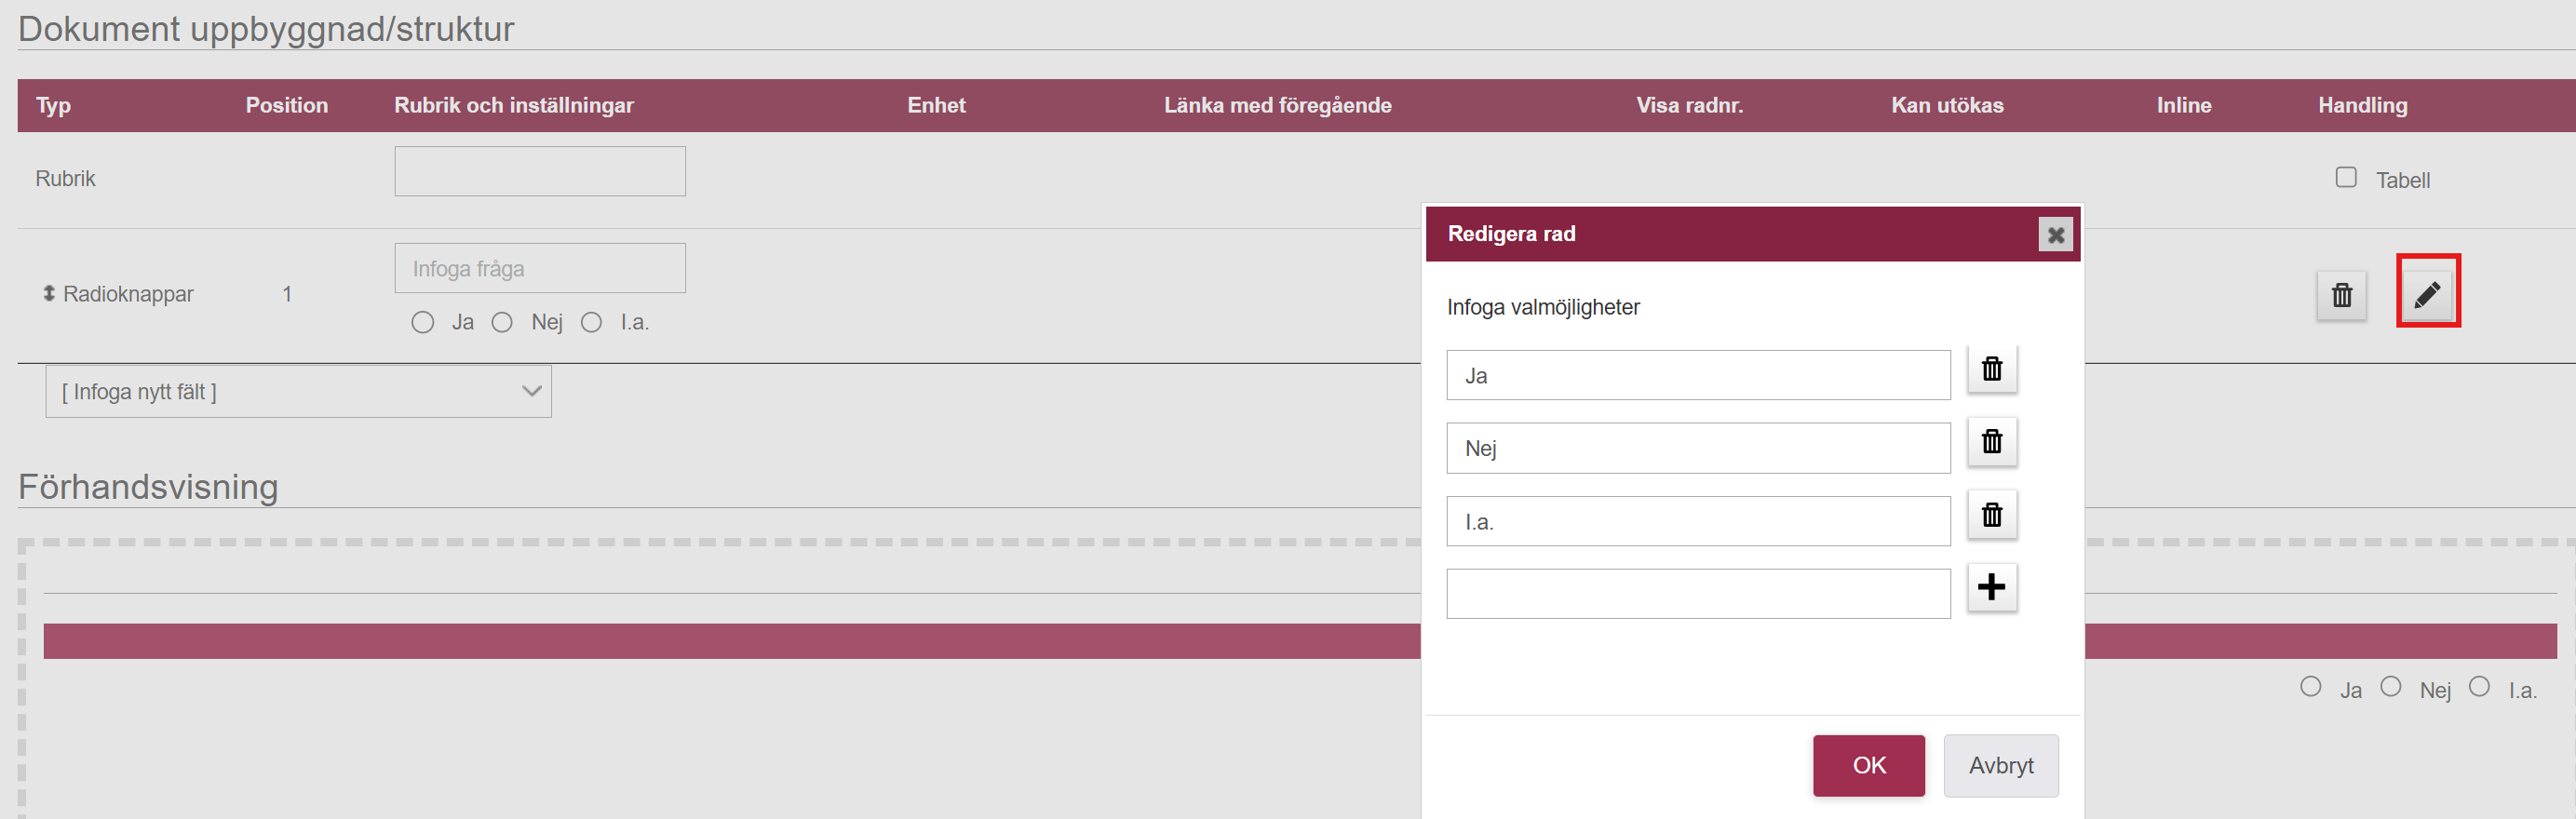Delete the 'Nej' option with trash icon
Viewport: 2576px width, 819px height.
1991,442
